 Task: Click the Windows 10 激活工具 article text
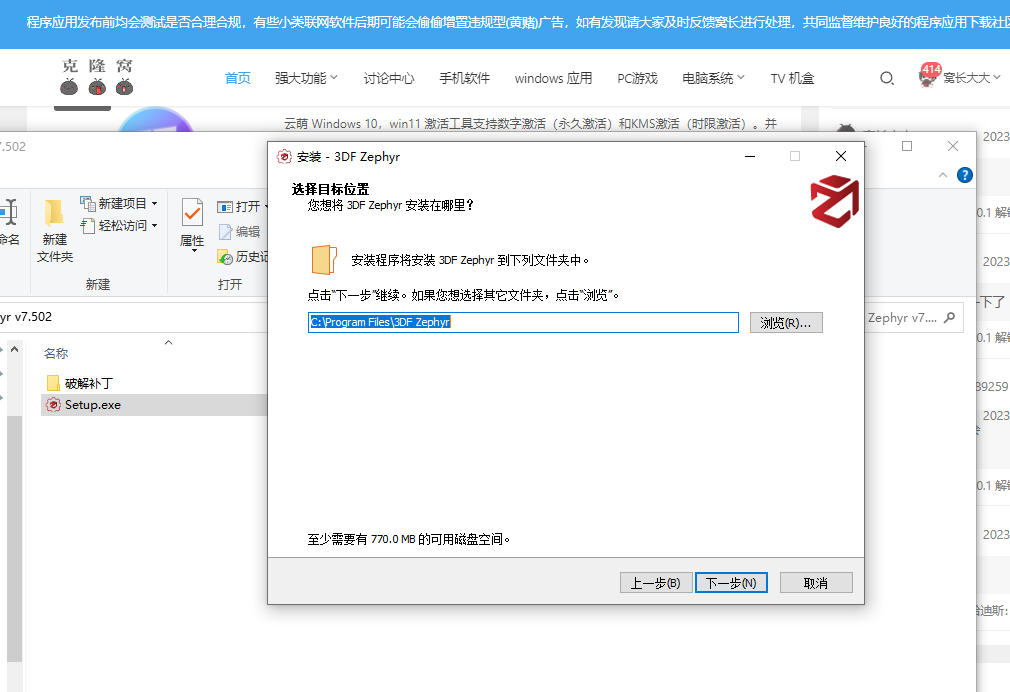531,123
